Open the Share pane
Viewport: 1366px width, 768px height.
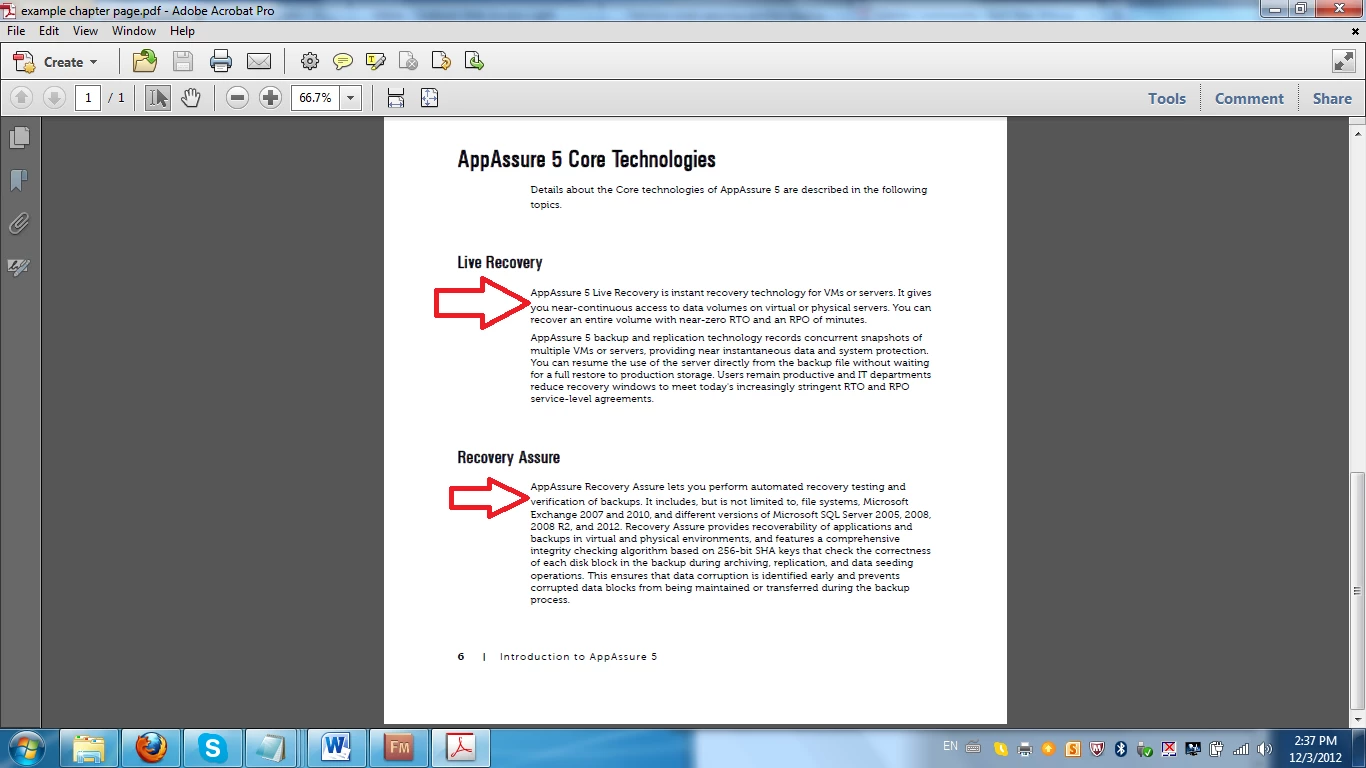click(1332, 98)
